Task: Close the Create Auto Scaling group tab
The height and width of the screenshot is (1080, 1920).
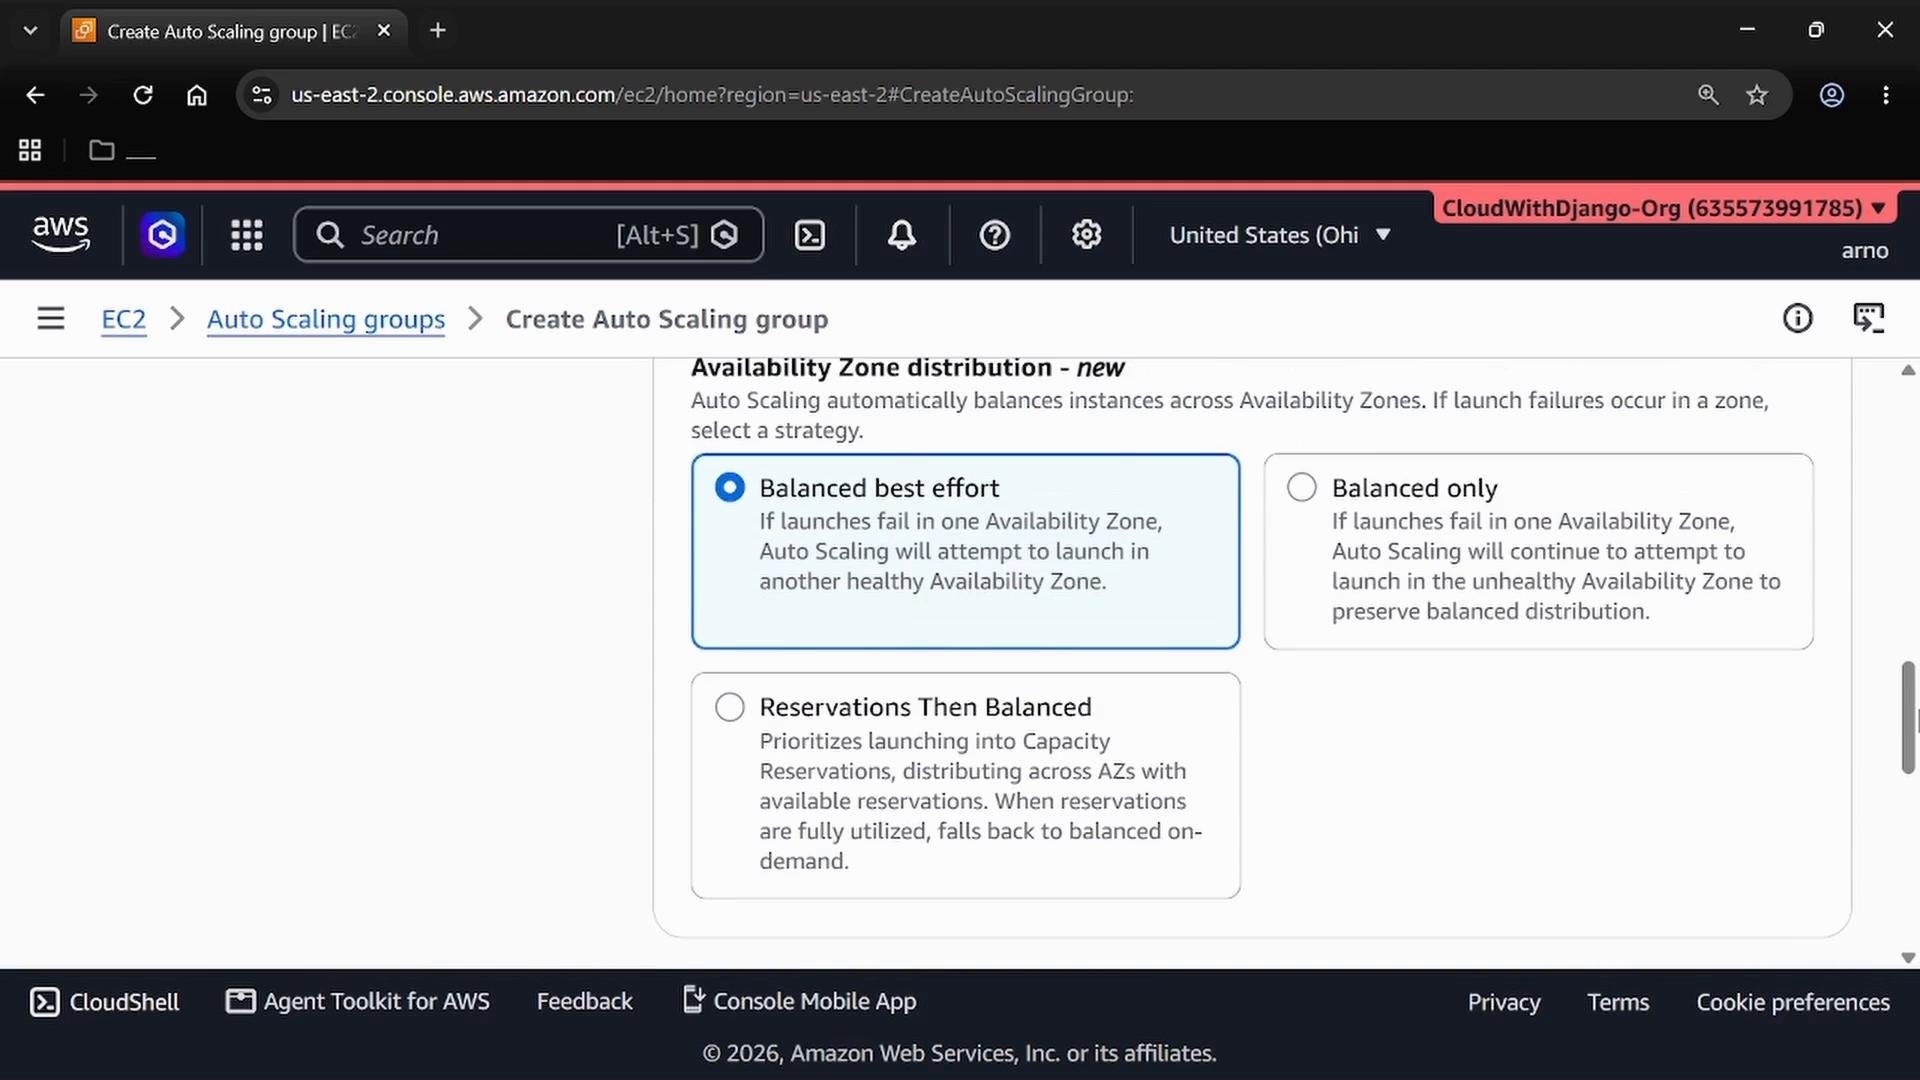Action: pos(384,31)
